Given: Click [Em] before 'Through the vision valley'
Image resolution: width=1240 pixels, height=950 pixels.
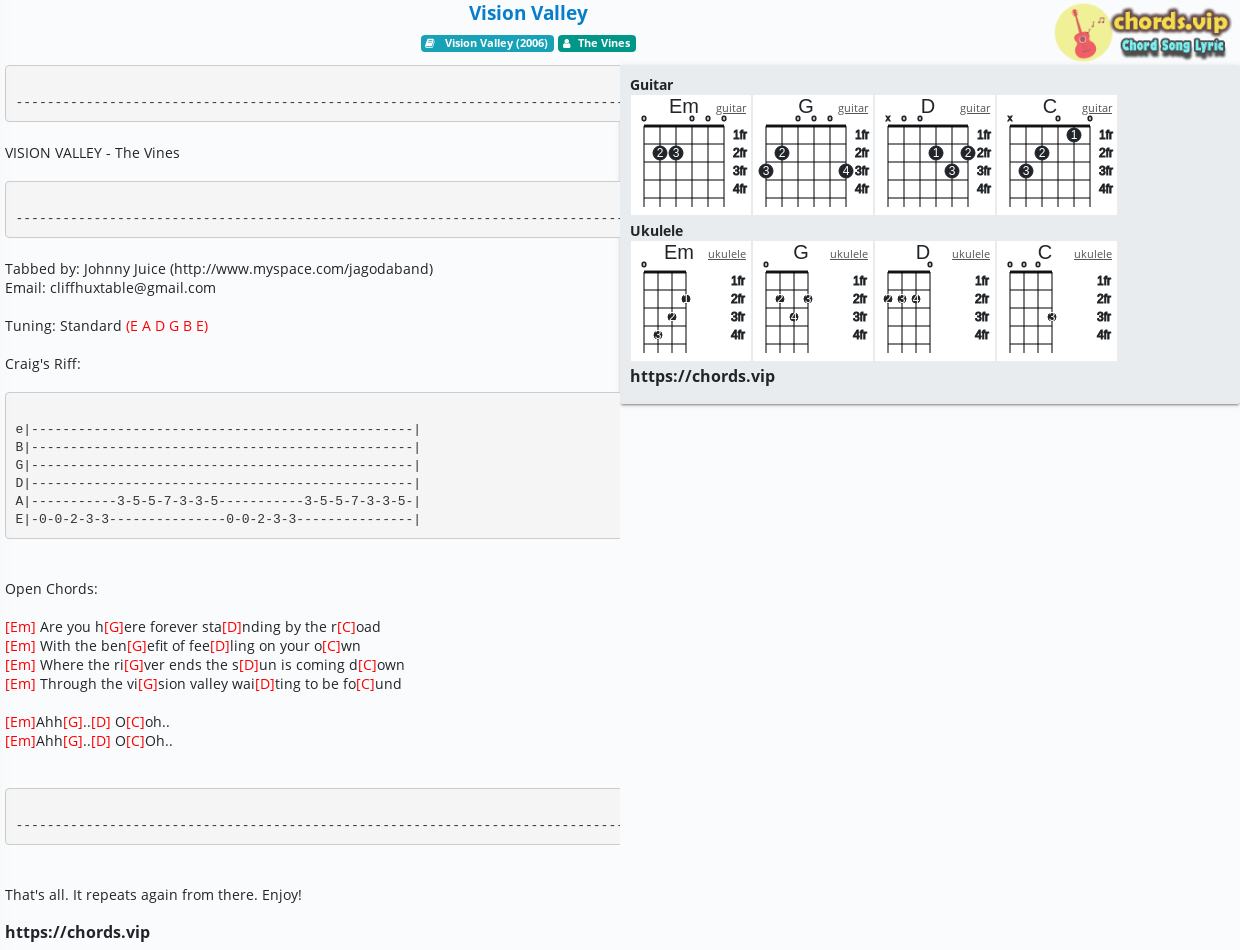Looking at the screenshot, I should [20, 684].
